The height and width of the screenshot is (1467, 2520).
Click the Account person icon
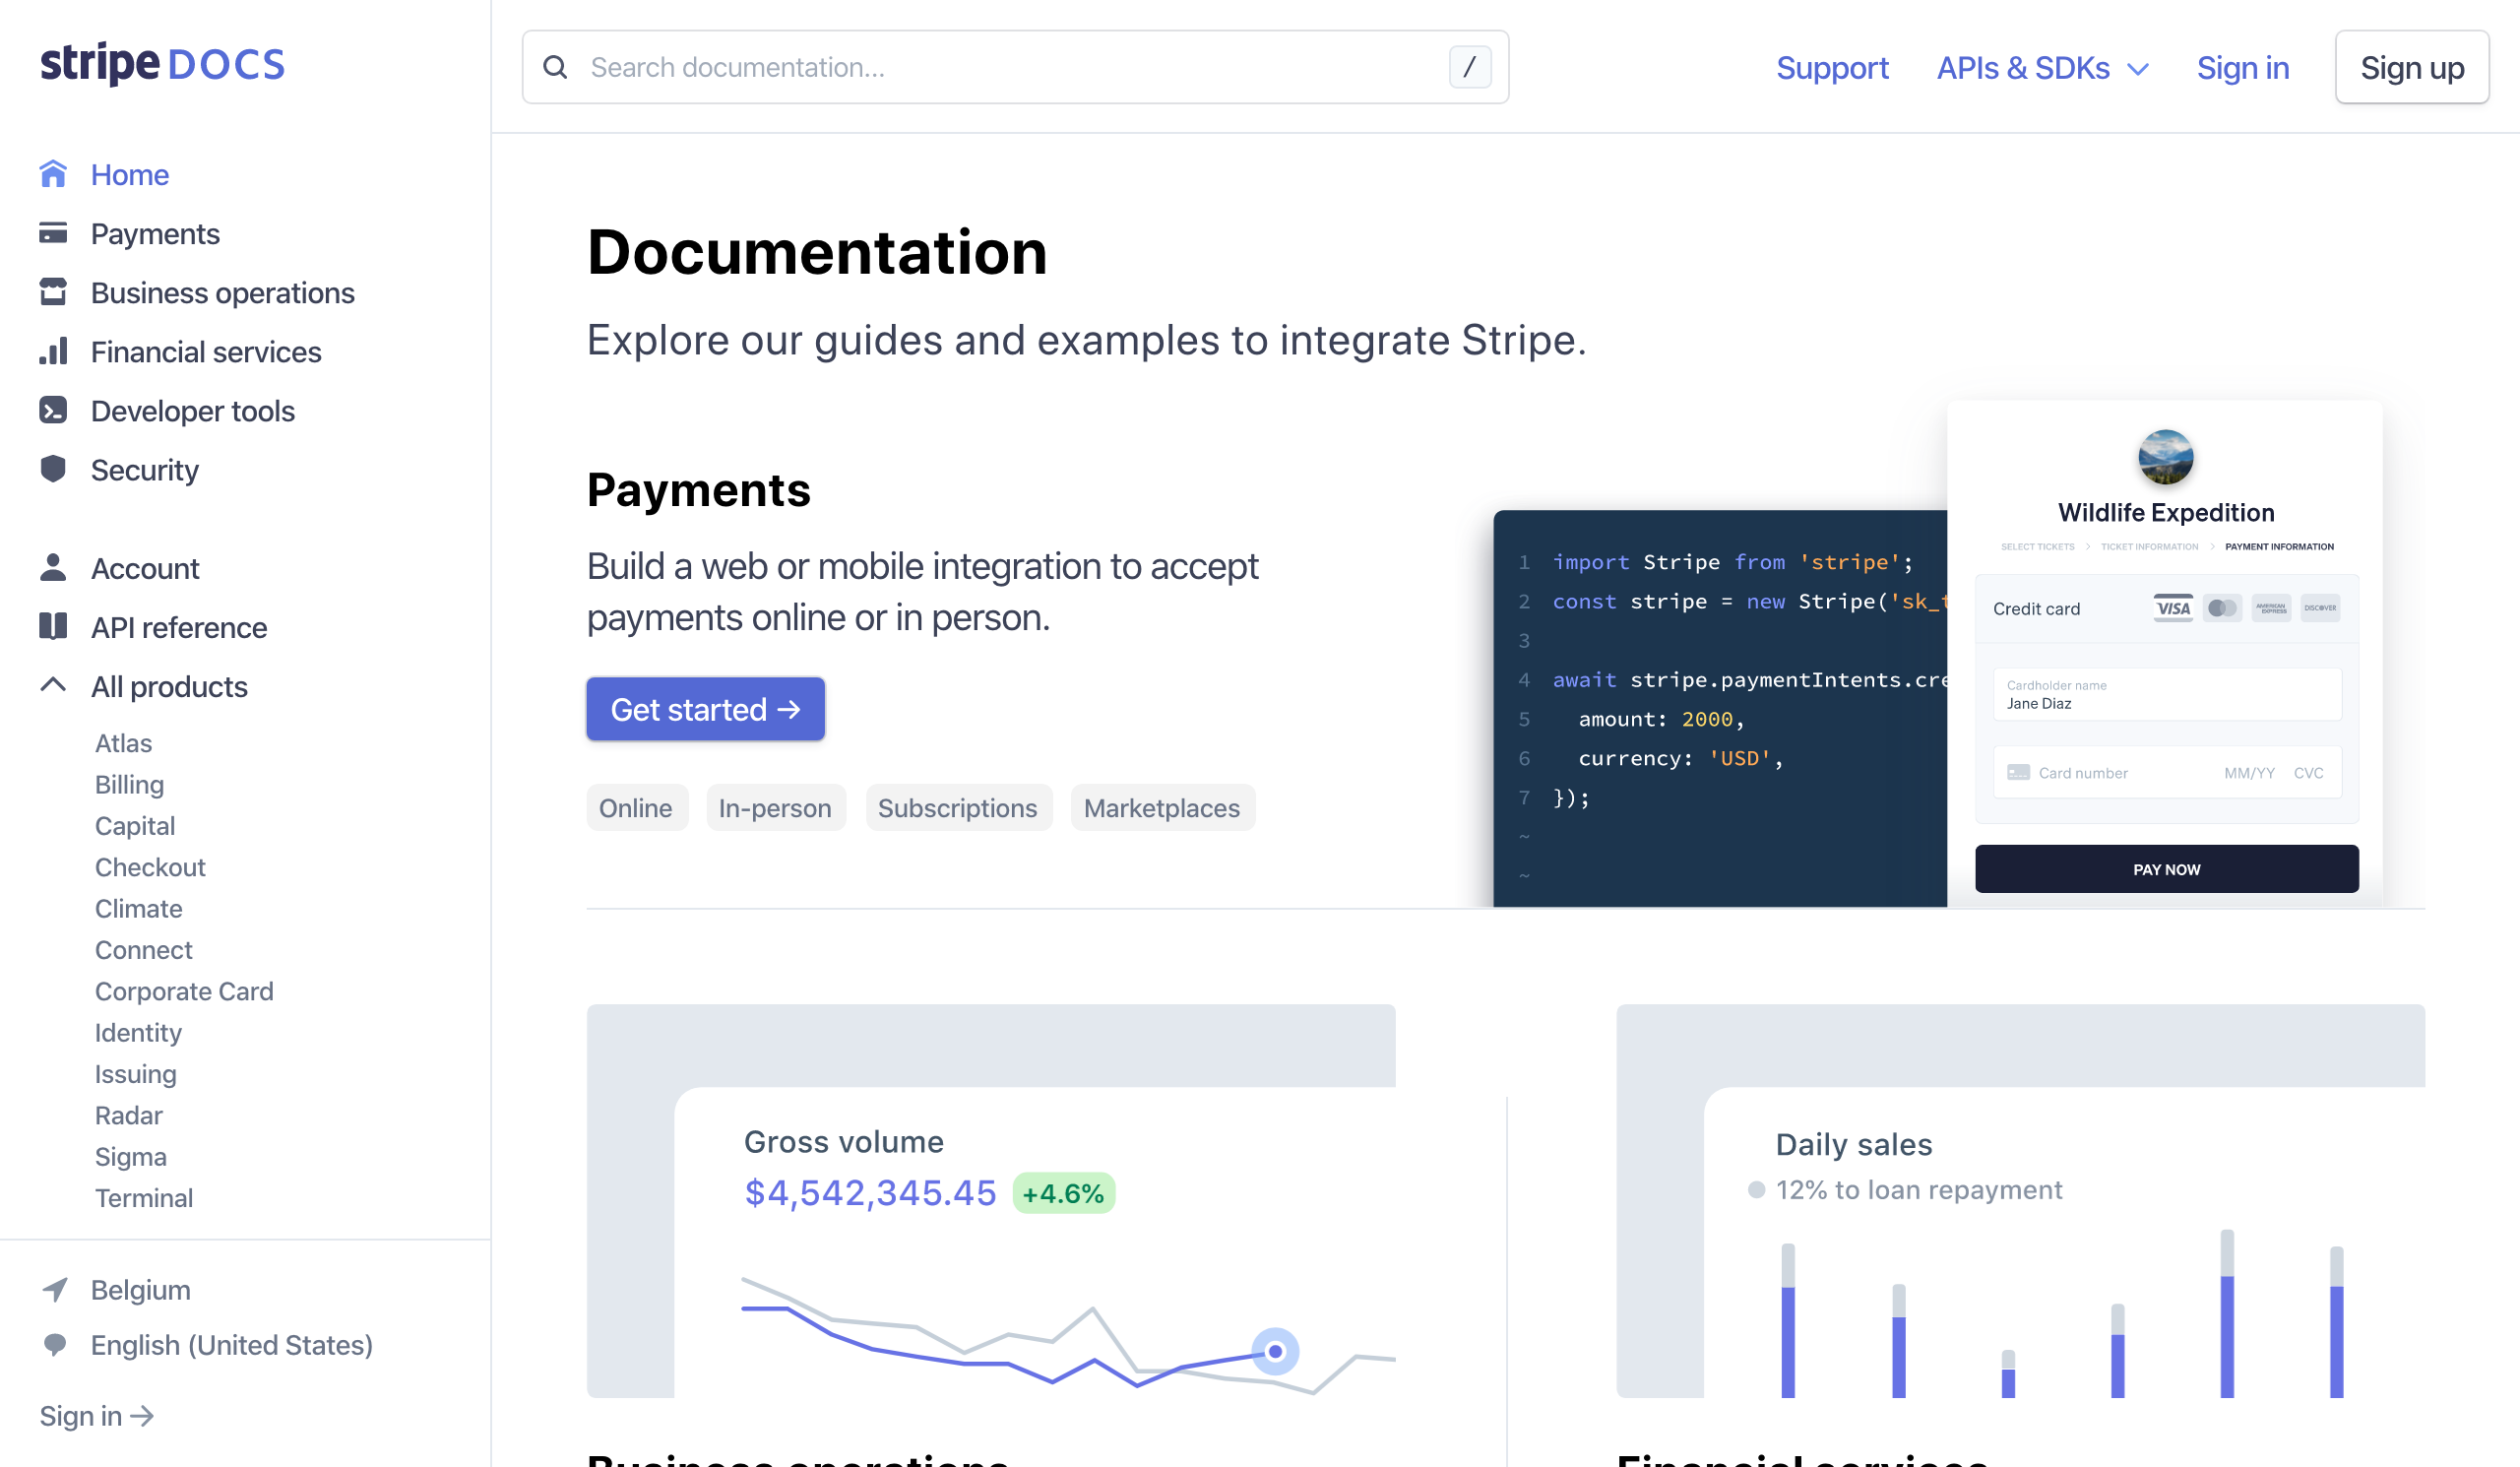(53, 568)
